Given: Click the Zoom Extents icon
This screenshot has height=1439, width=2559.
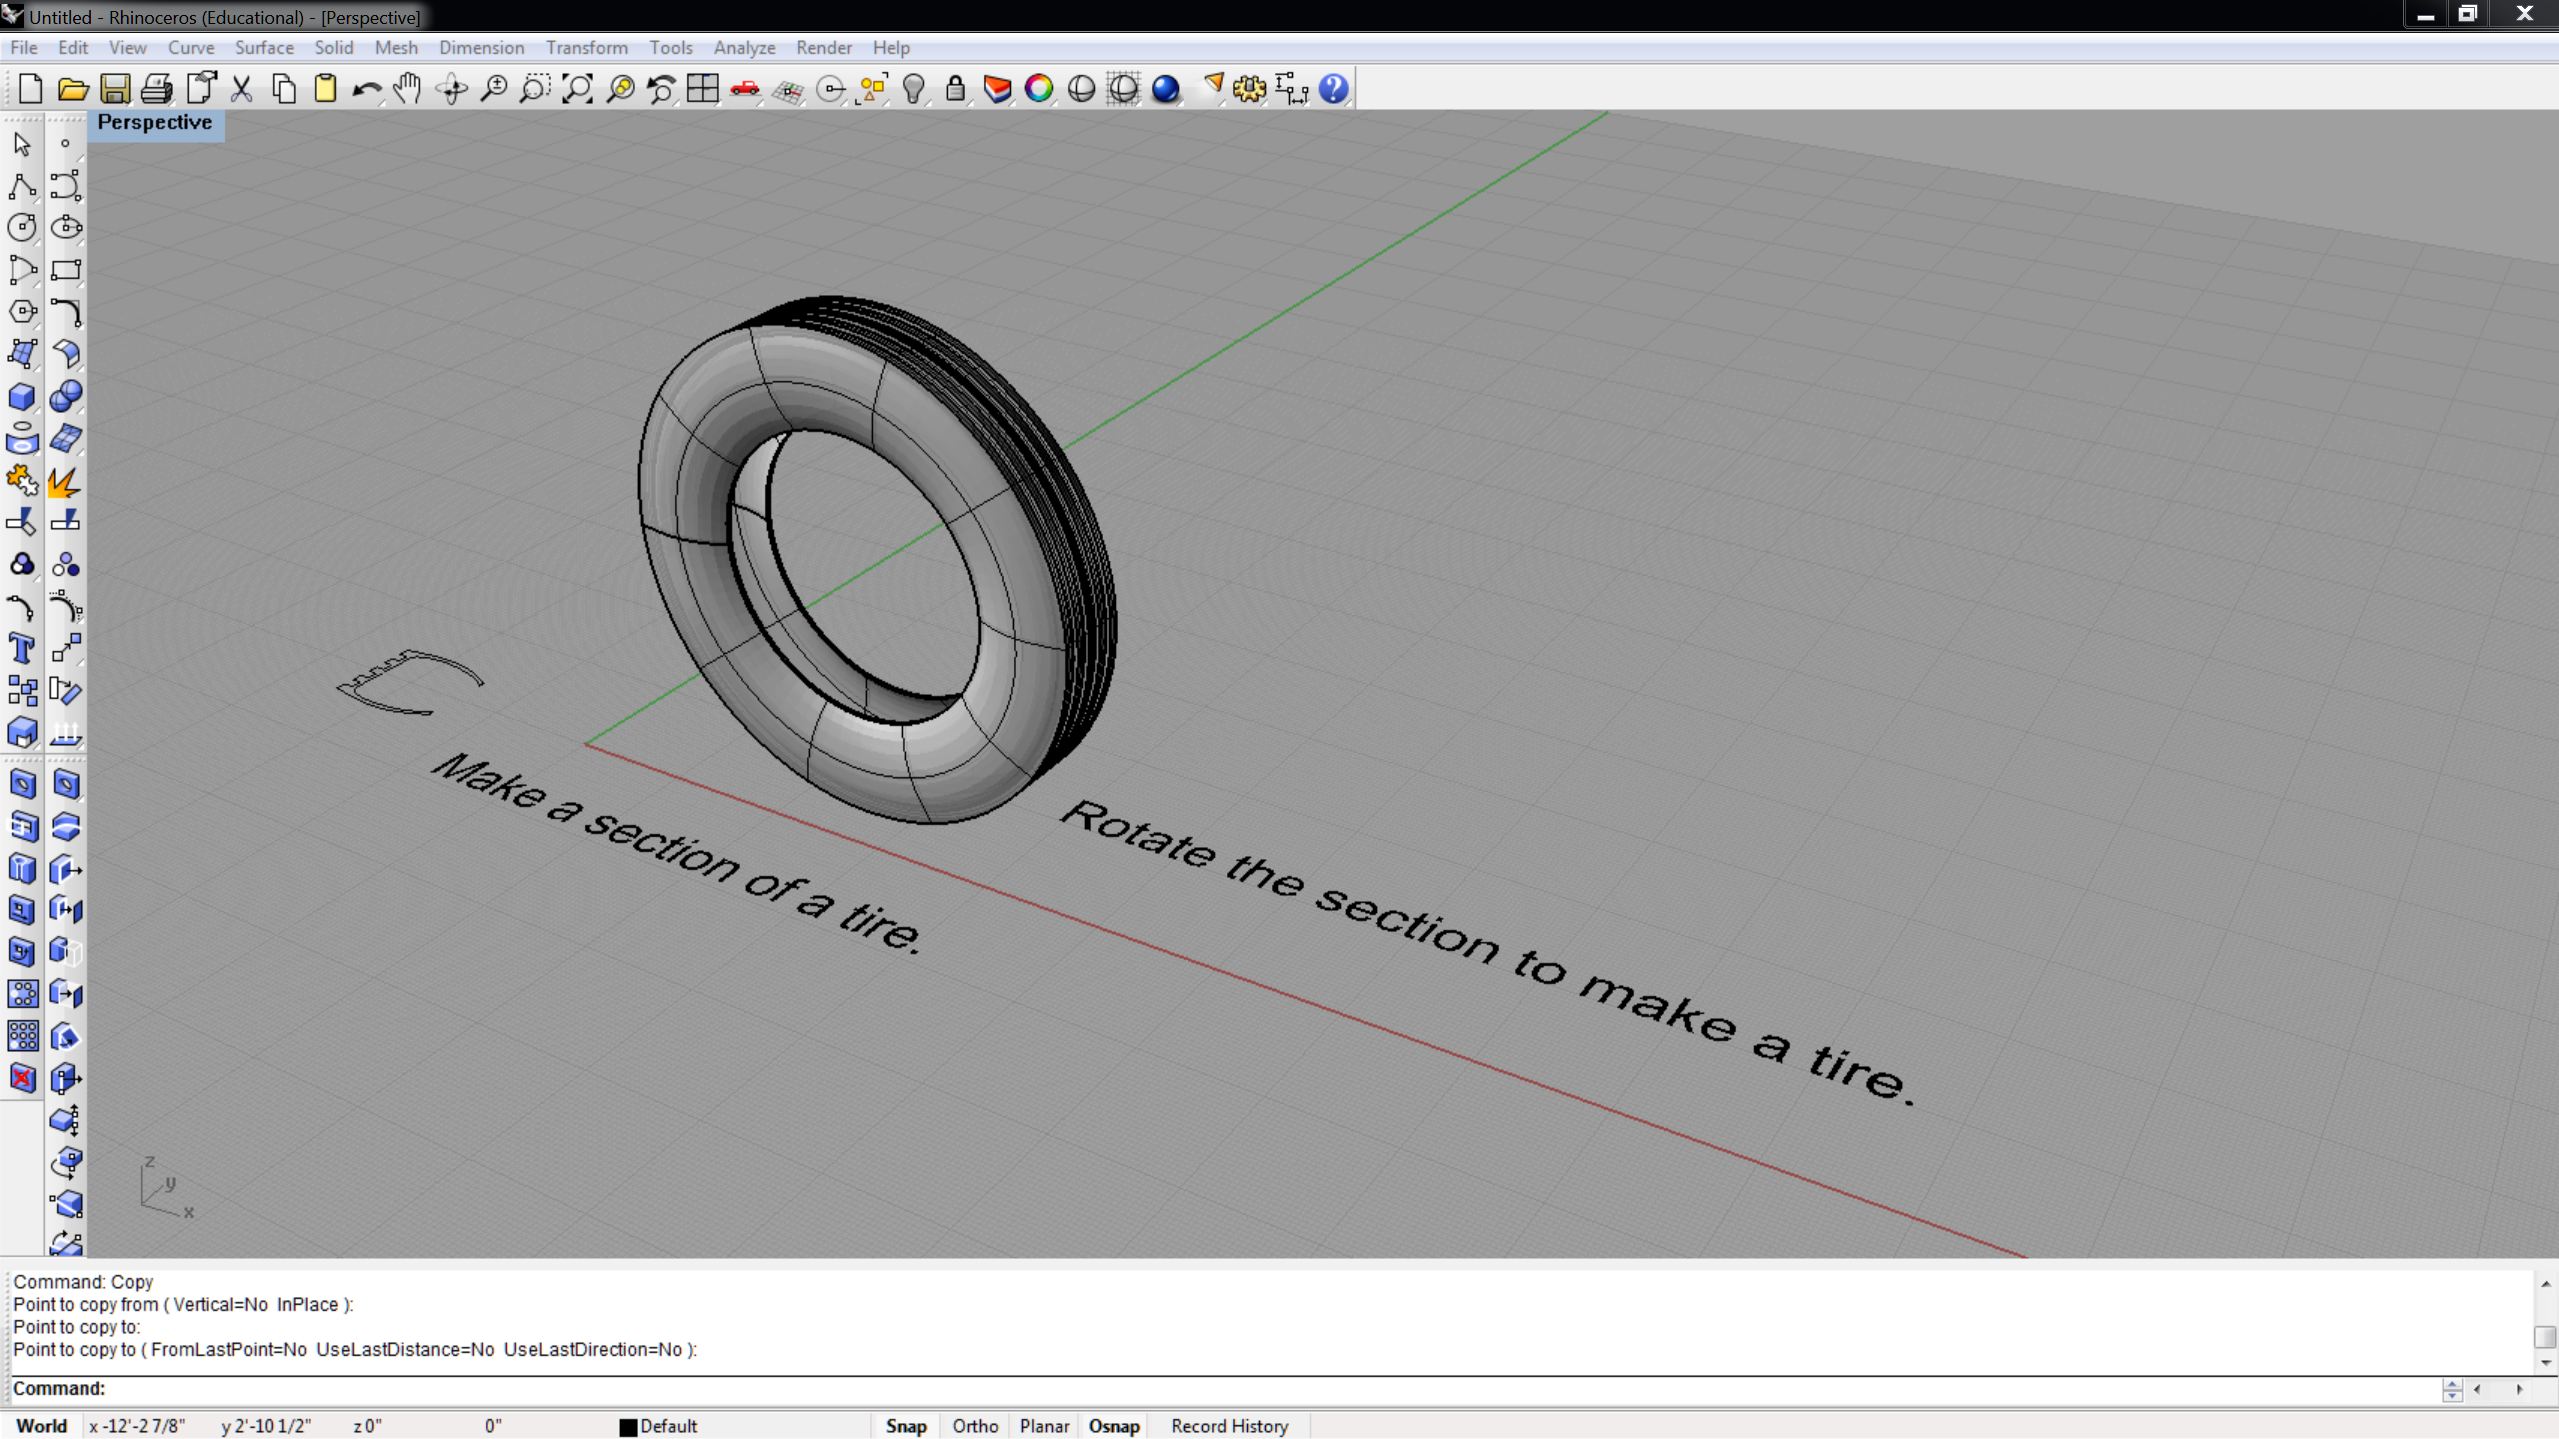Looking at the screenshot, I should (577, 89).
